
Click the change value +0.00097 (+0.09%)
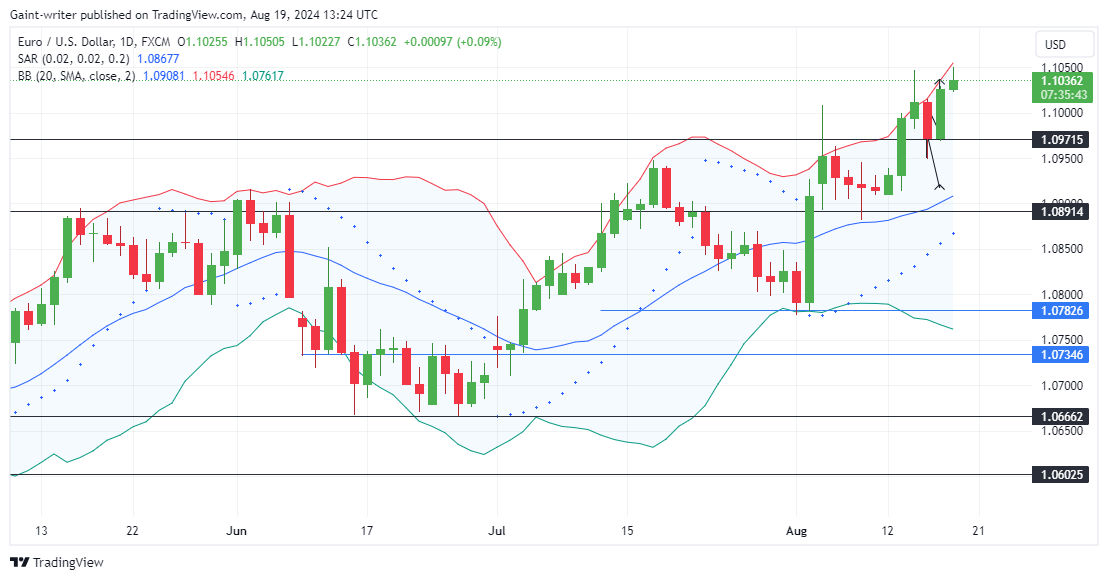pyautogui.click(x=452, y=42)
